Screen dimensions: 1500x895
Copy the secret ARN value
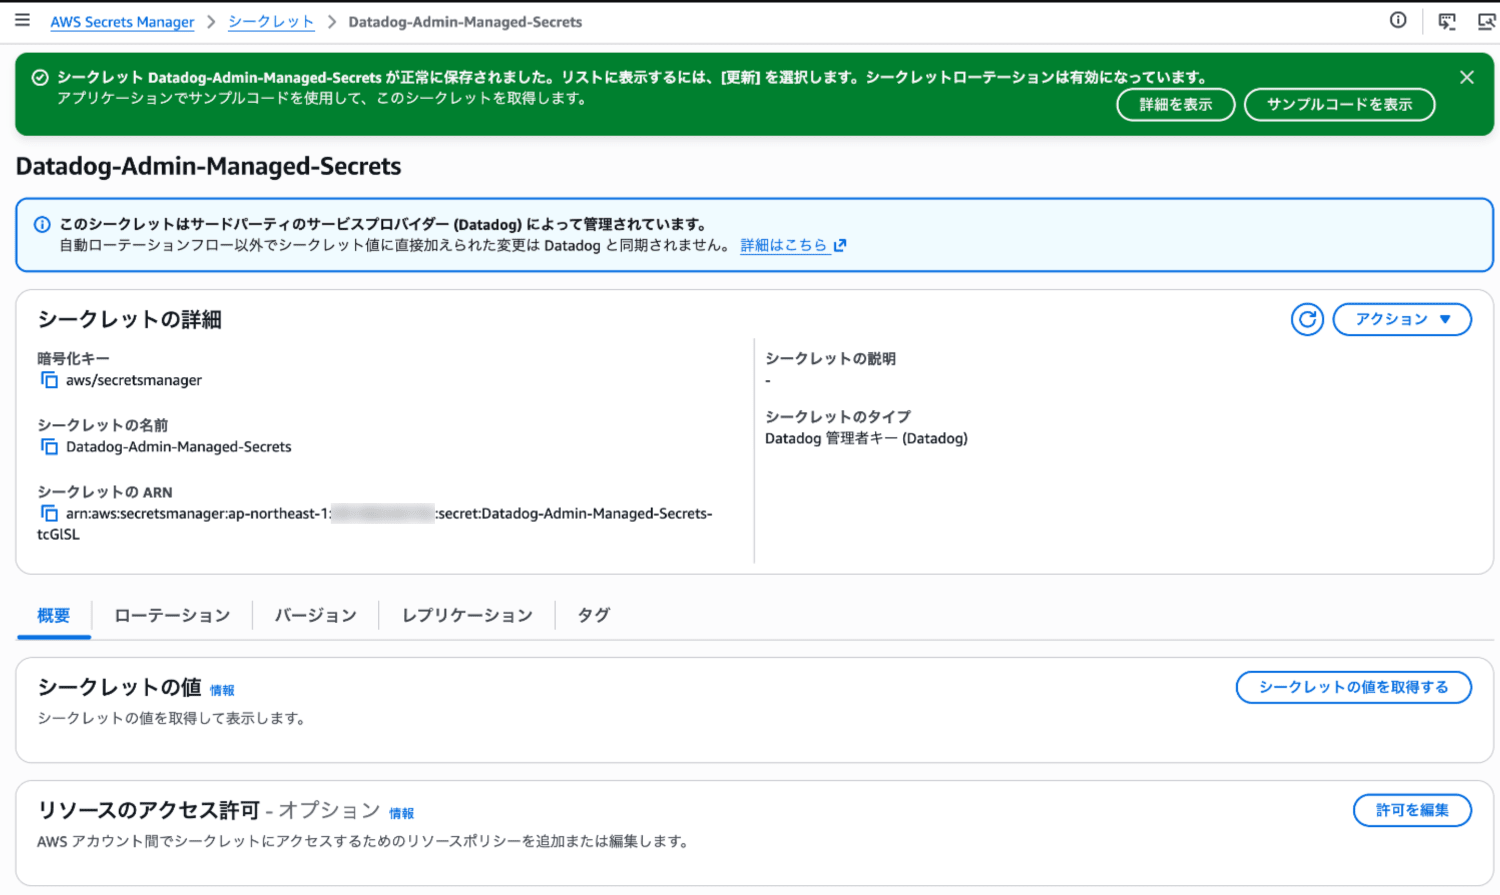point(49,513)
